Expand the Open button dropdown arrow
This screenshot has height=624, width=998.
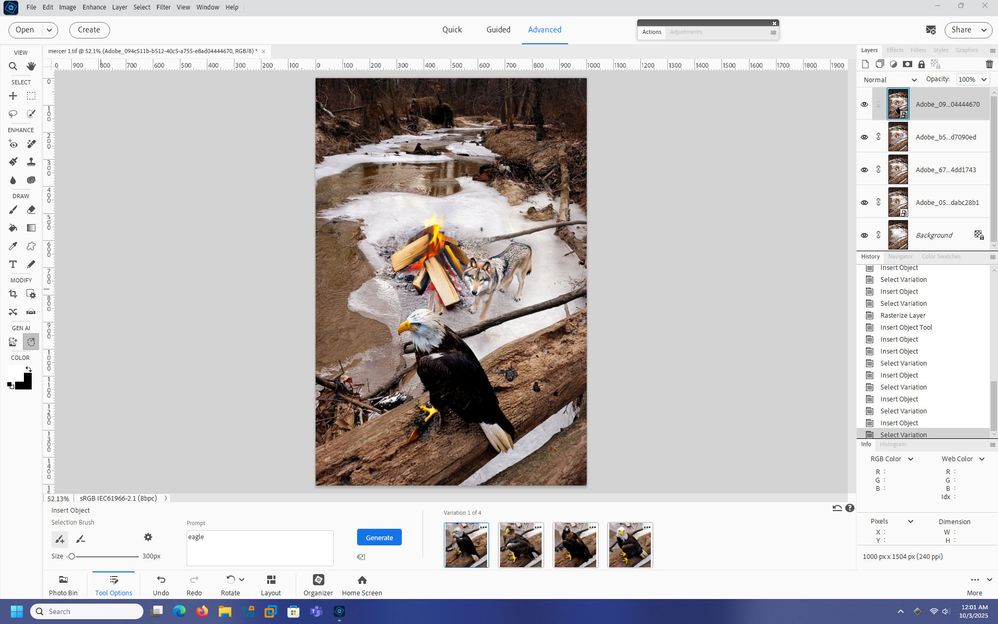pos(49,30)
